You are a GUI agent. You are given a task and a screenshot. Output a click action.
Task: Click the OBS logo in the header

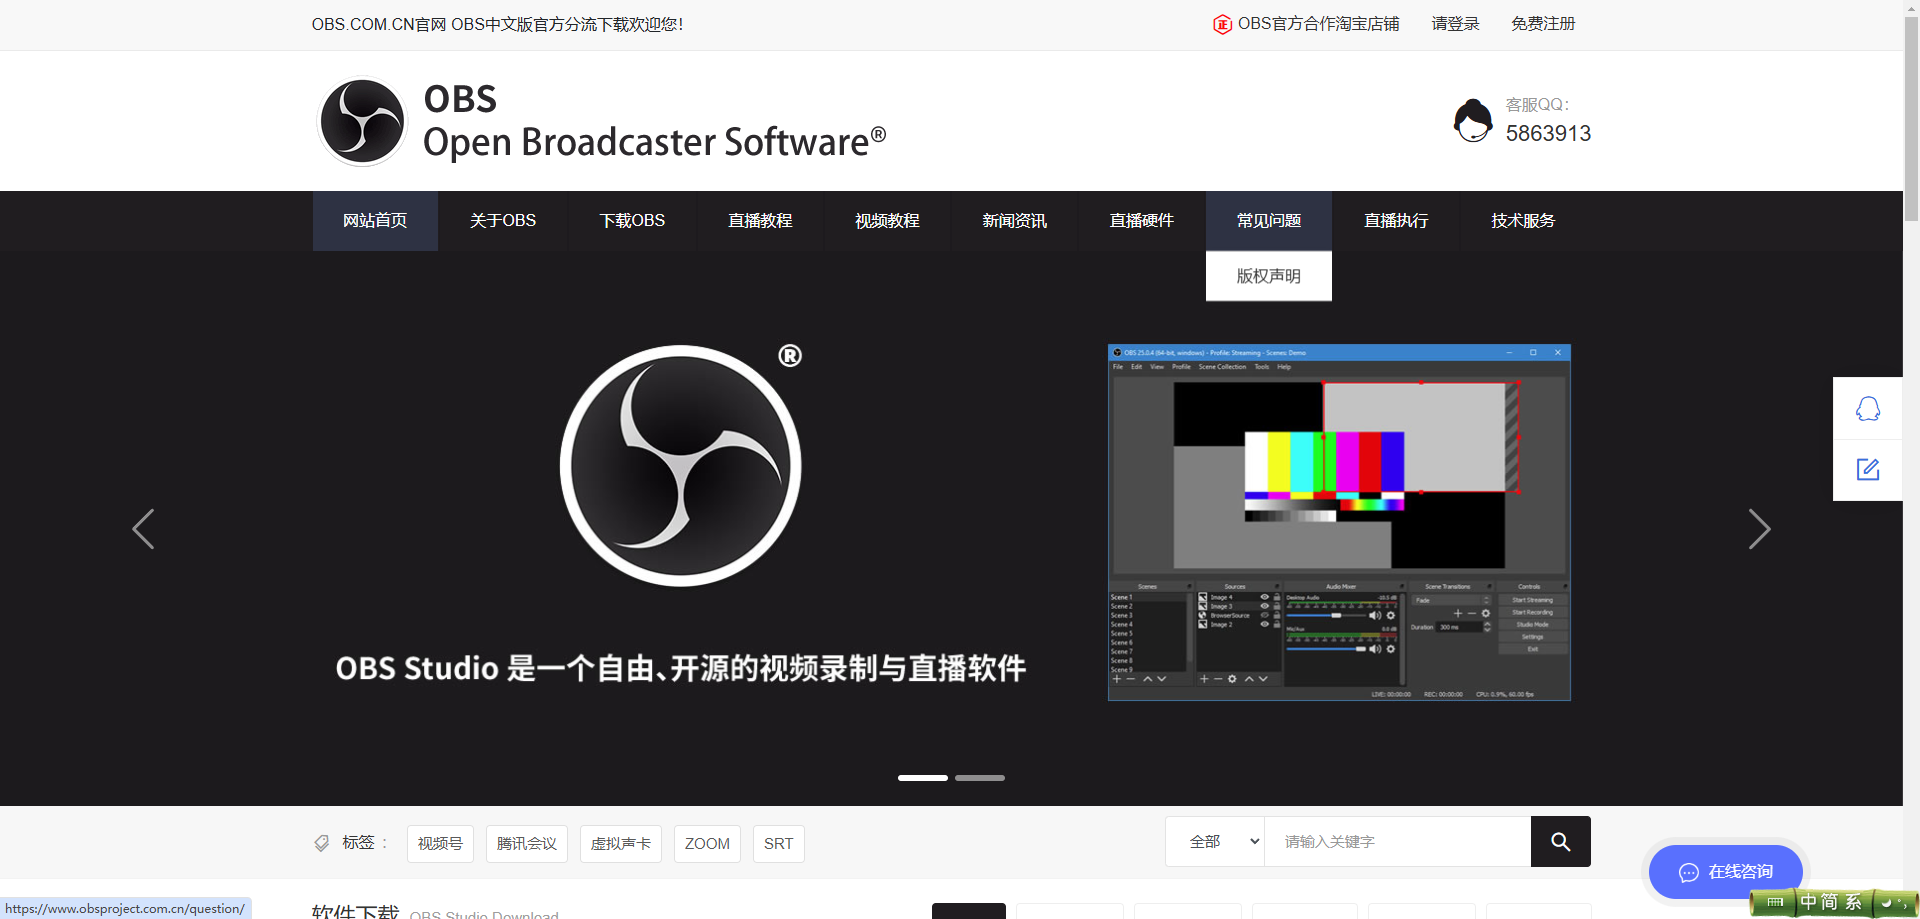point(362,121)
